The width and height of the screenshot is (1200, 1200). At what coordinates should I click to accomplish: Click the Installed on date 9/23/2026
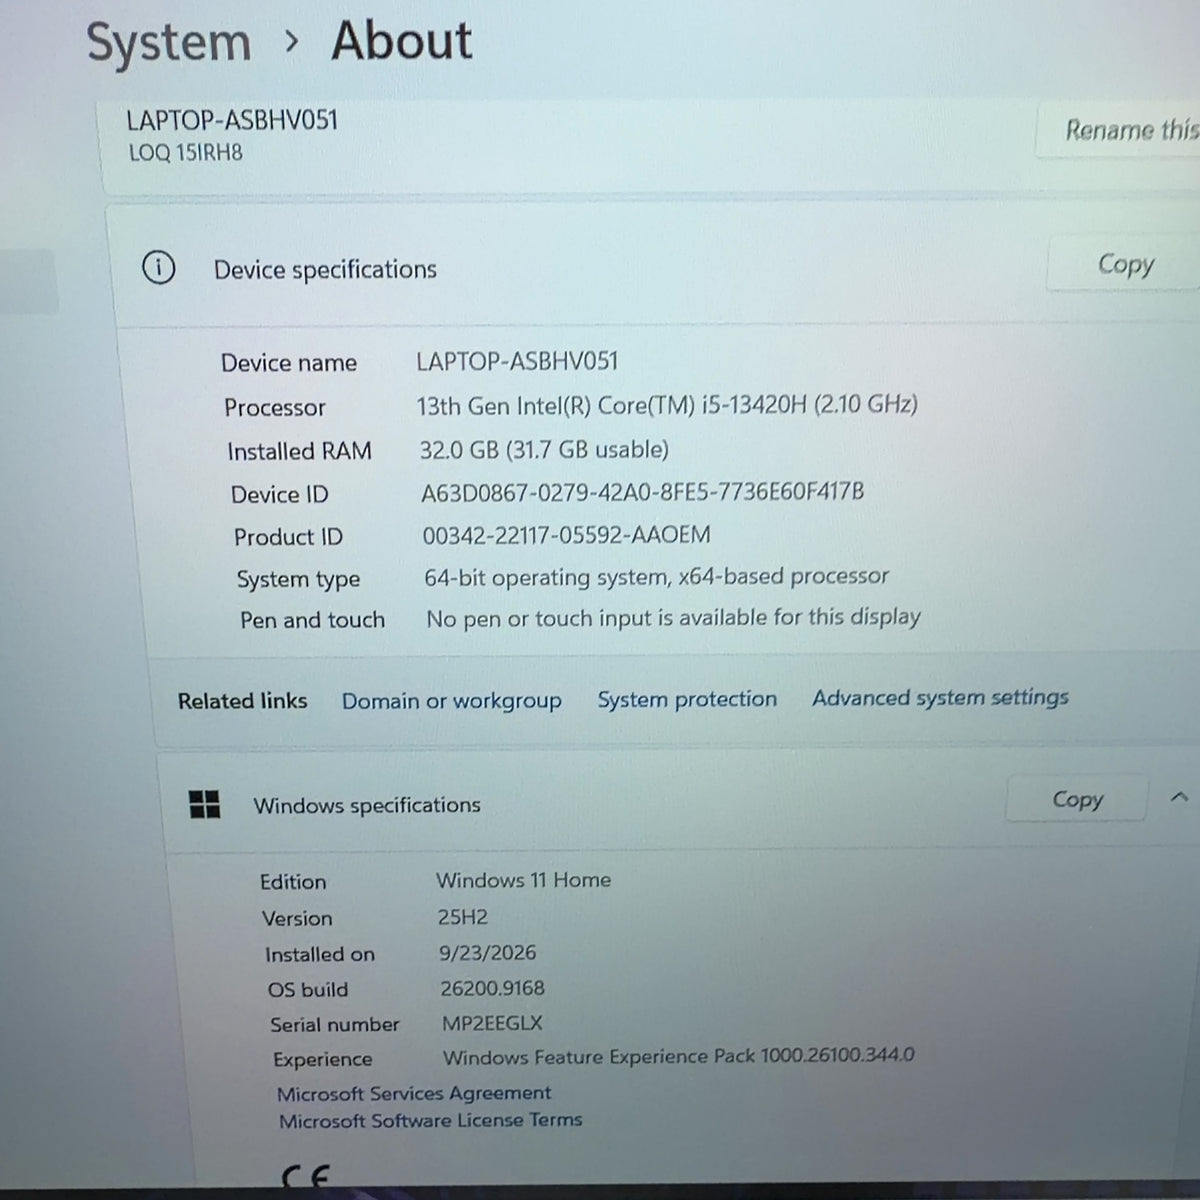coord(488,952)
